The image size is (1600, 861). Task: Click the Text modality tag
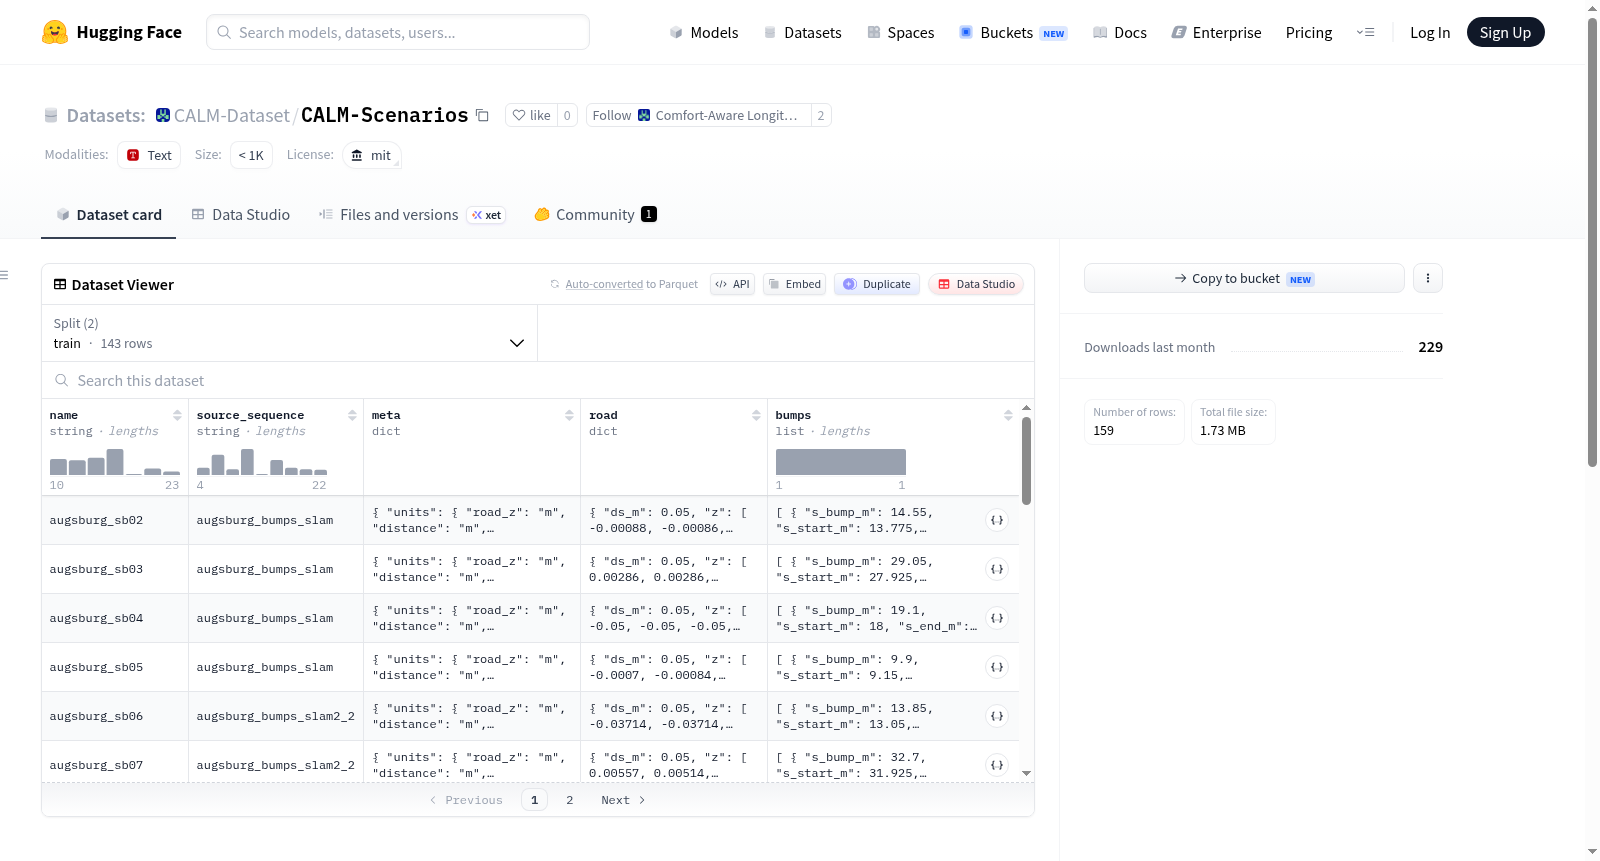pos(149,155)
